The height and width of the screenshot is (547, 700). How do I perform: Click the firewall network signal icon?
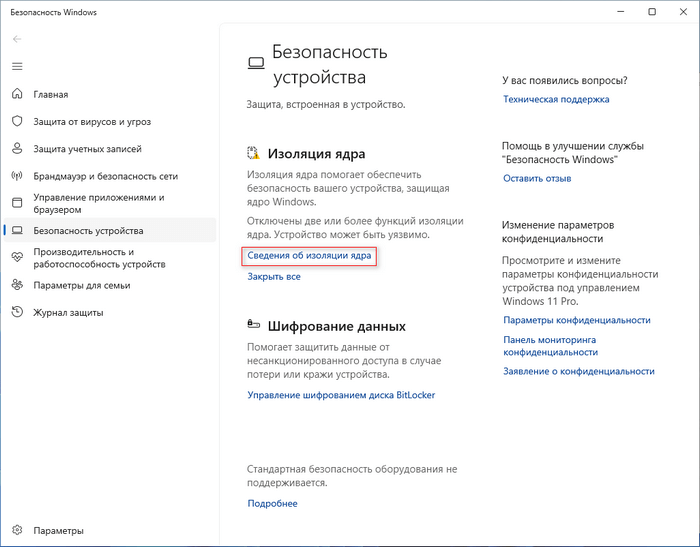point(16,176)
